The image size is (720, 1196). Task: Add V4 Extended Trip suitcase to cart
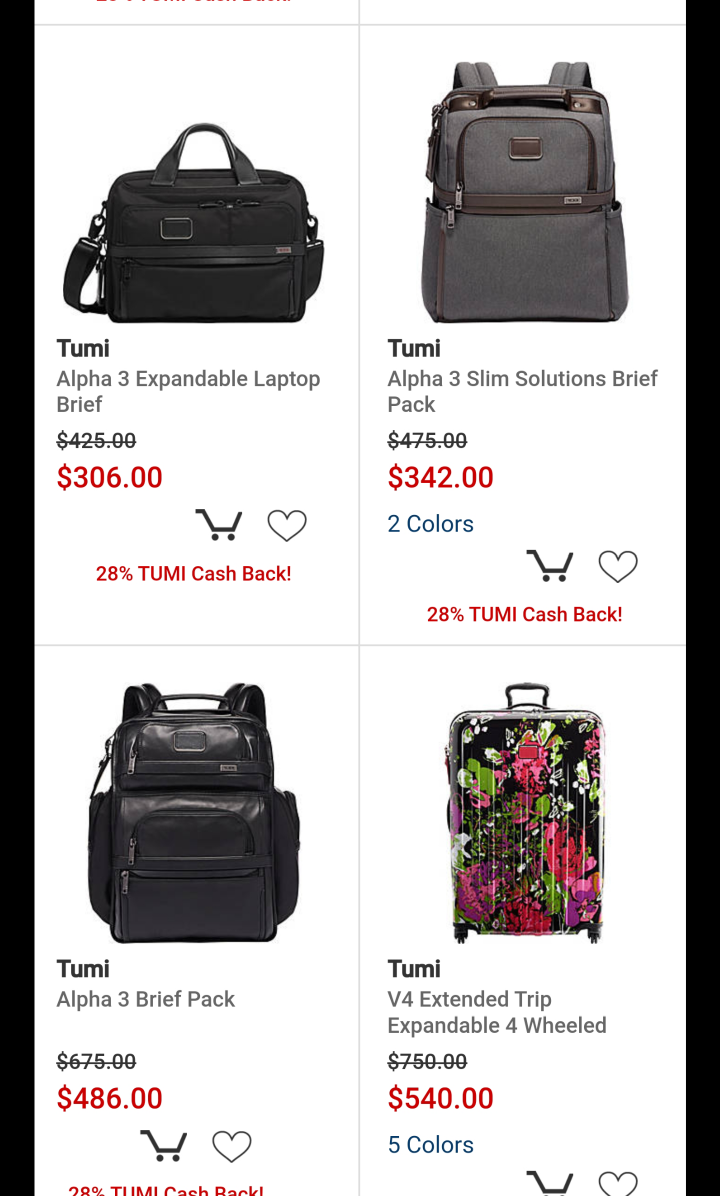(x=550, y=1183)
